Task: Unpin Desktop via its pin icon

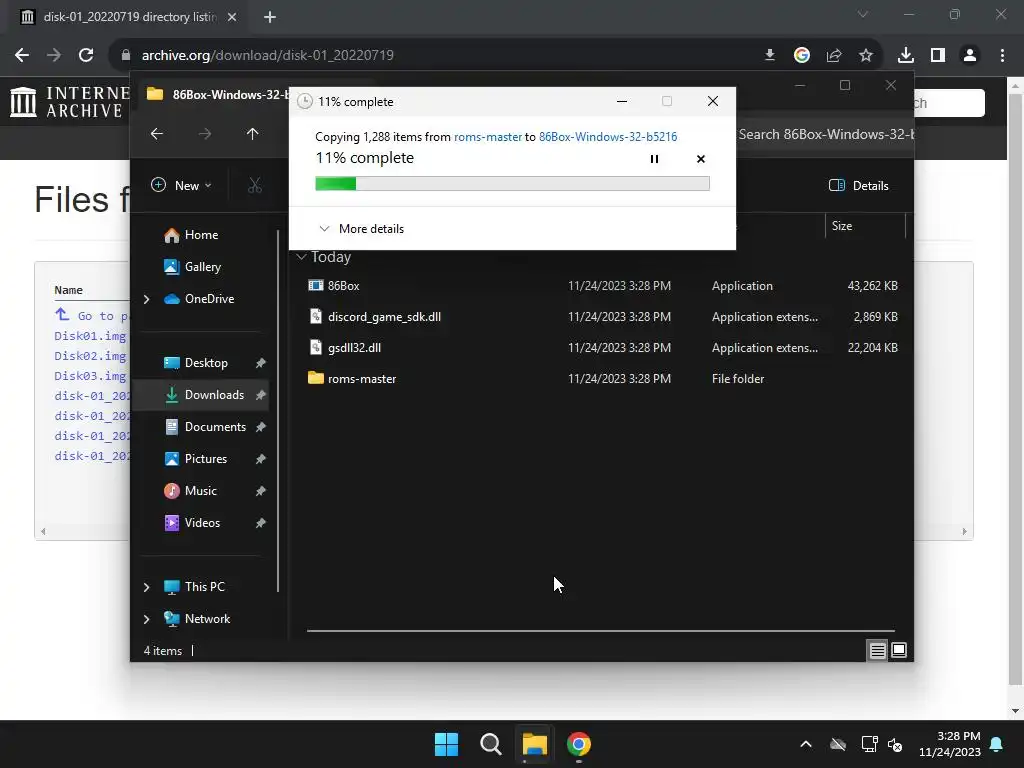Action: tap(261, 363)
